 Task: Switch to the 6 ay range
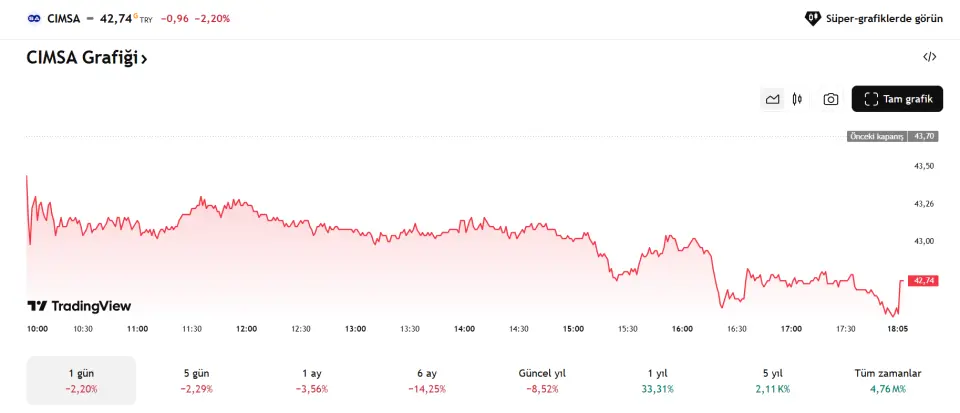pos(426,380)
